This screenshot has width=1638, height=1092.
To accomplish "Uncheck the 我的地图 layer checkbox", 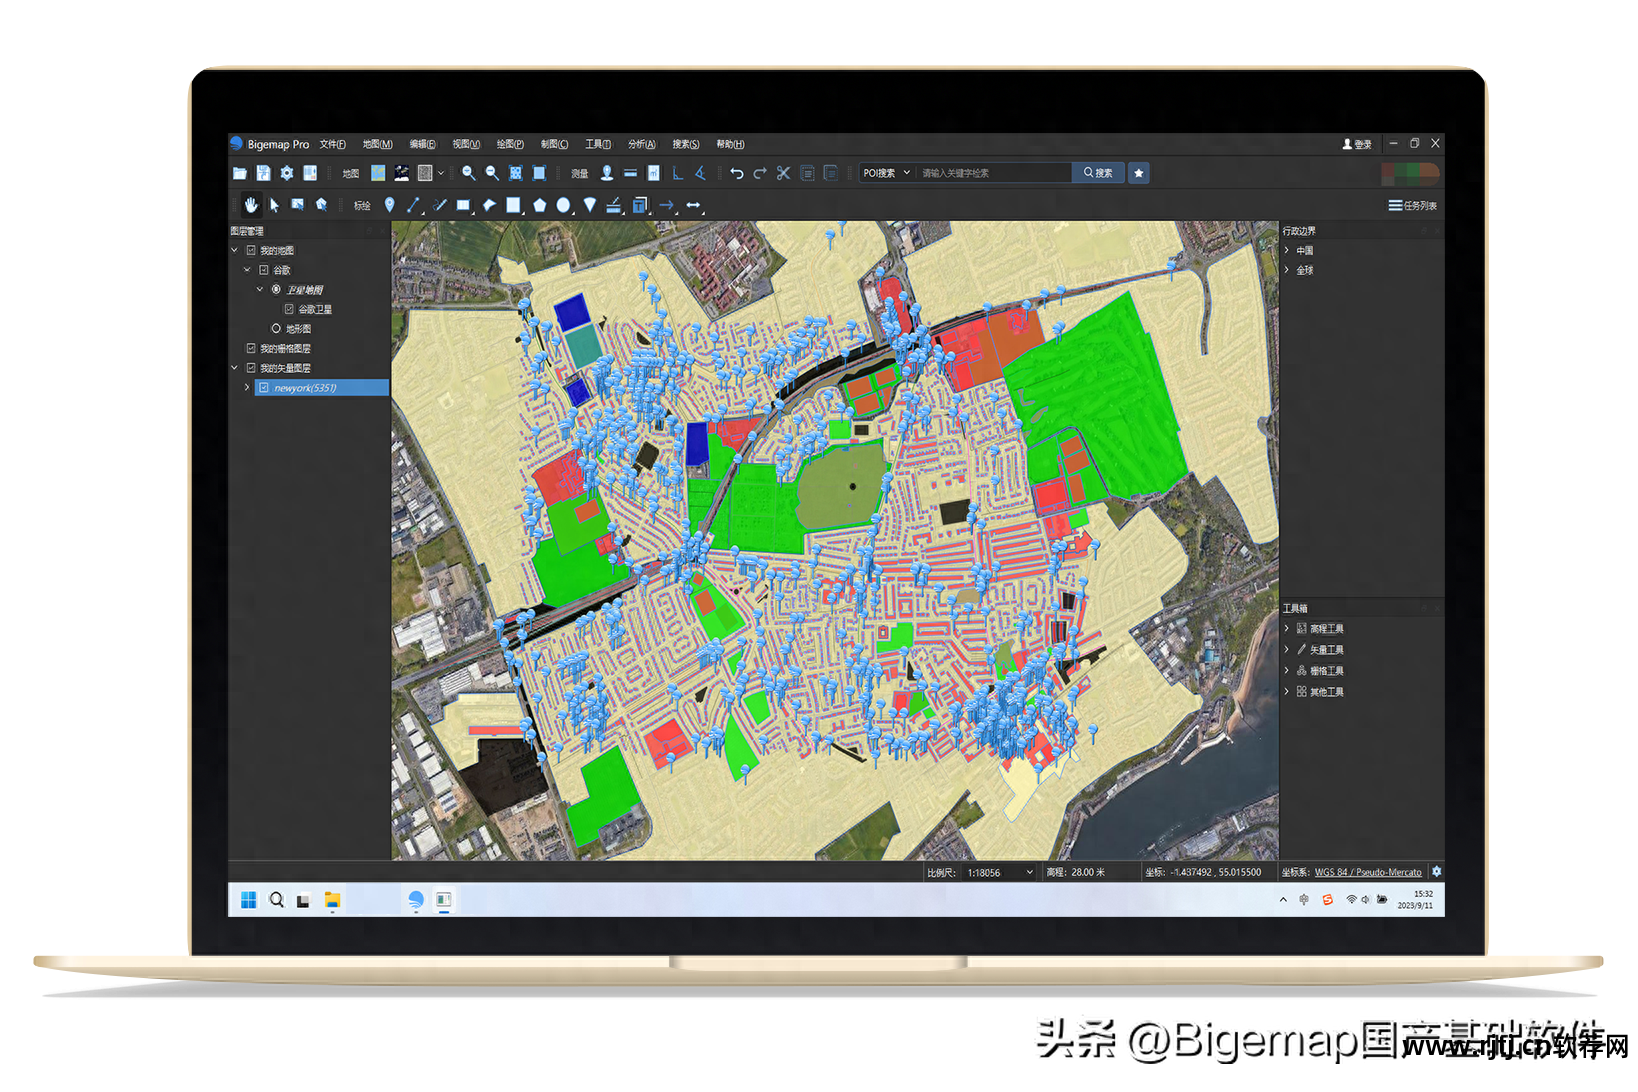I will 251,251.
